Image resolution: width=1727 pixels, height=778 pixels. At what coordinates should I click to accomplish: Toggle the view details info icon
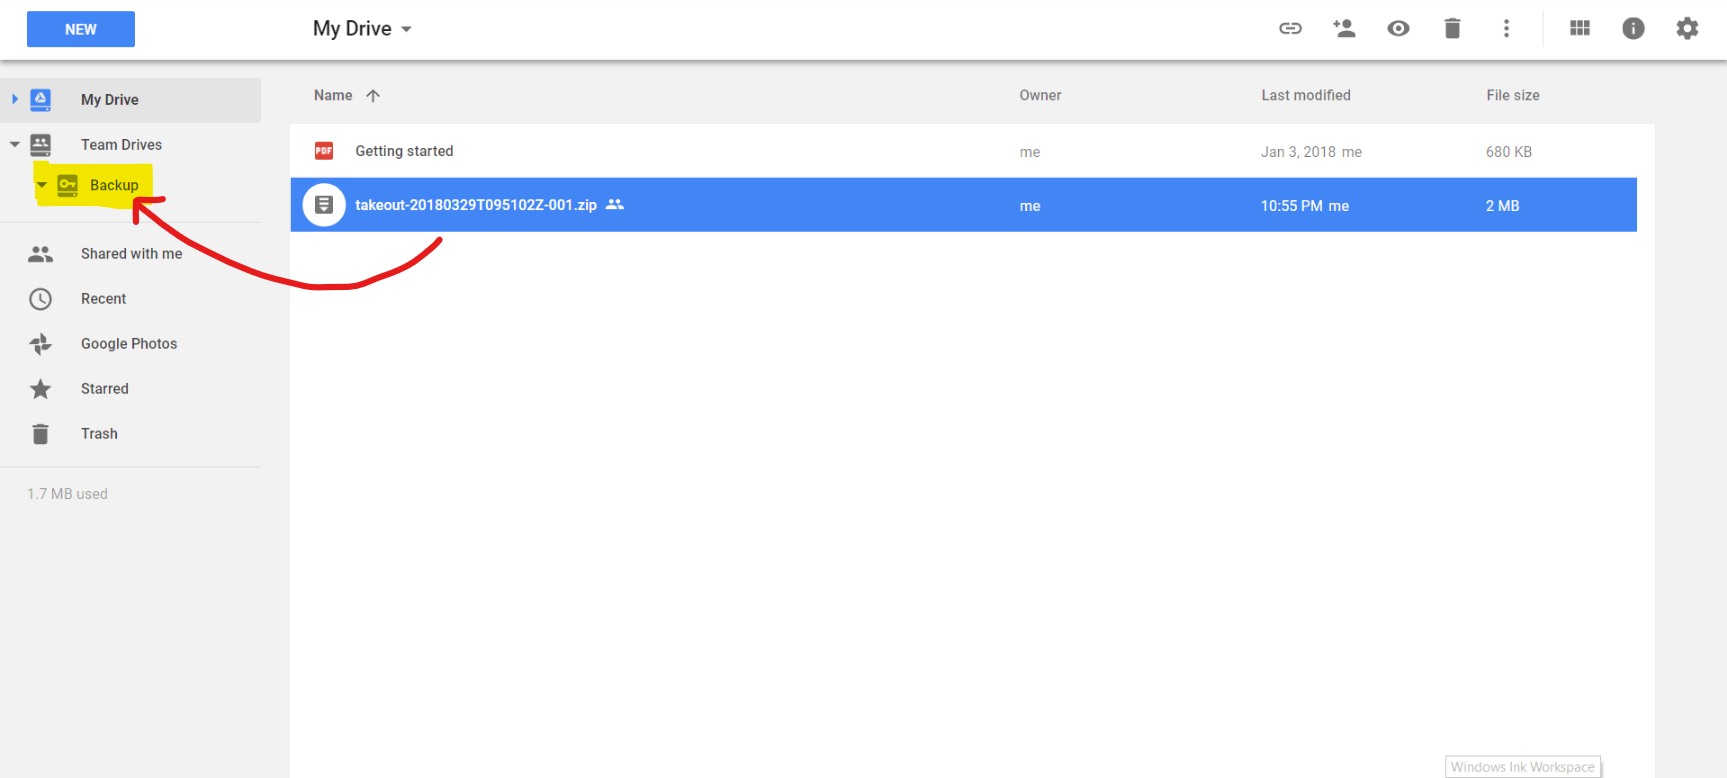pos(1633,29)
